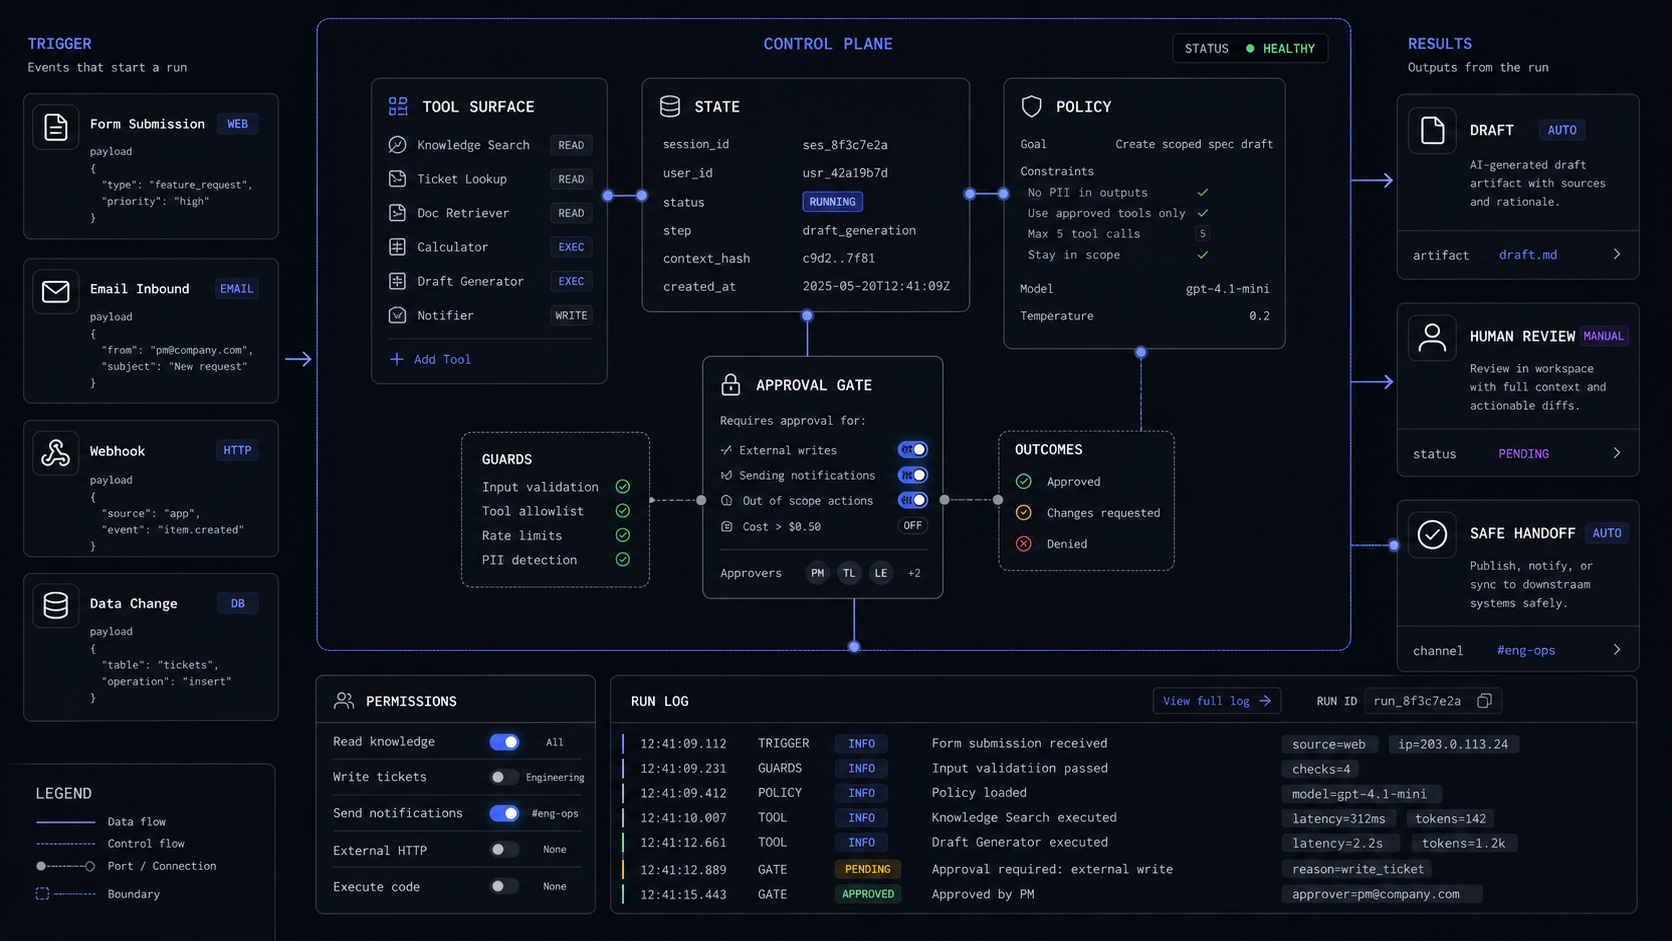Click the Draft file icon in Results
The height and width of the screenshot is (941, 1672).
[1432, 130]
